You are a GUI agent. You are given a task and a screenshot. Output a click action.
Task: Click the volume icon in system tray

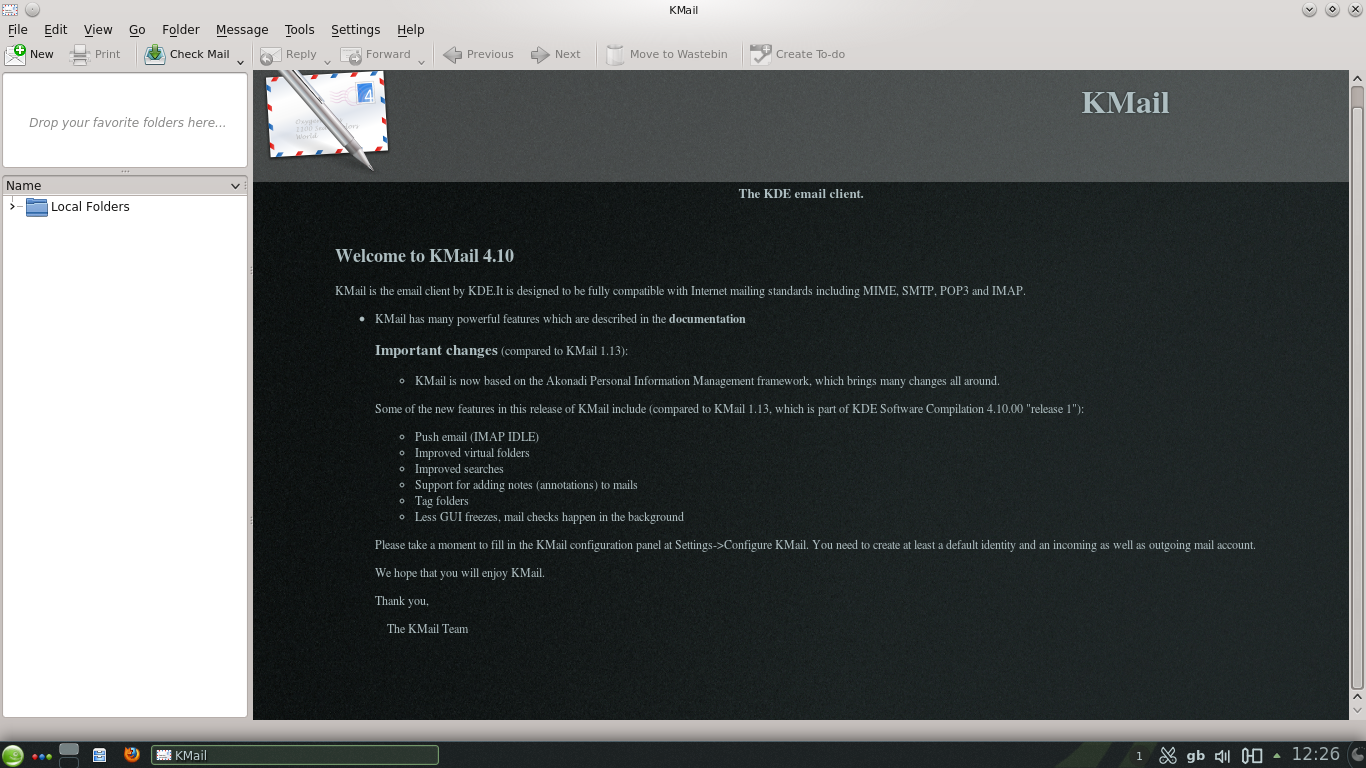(1222, 756)
